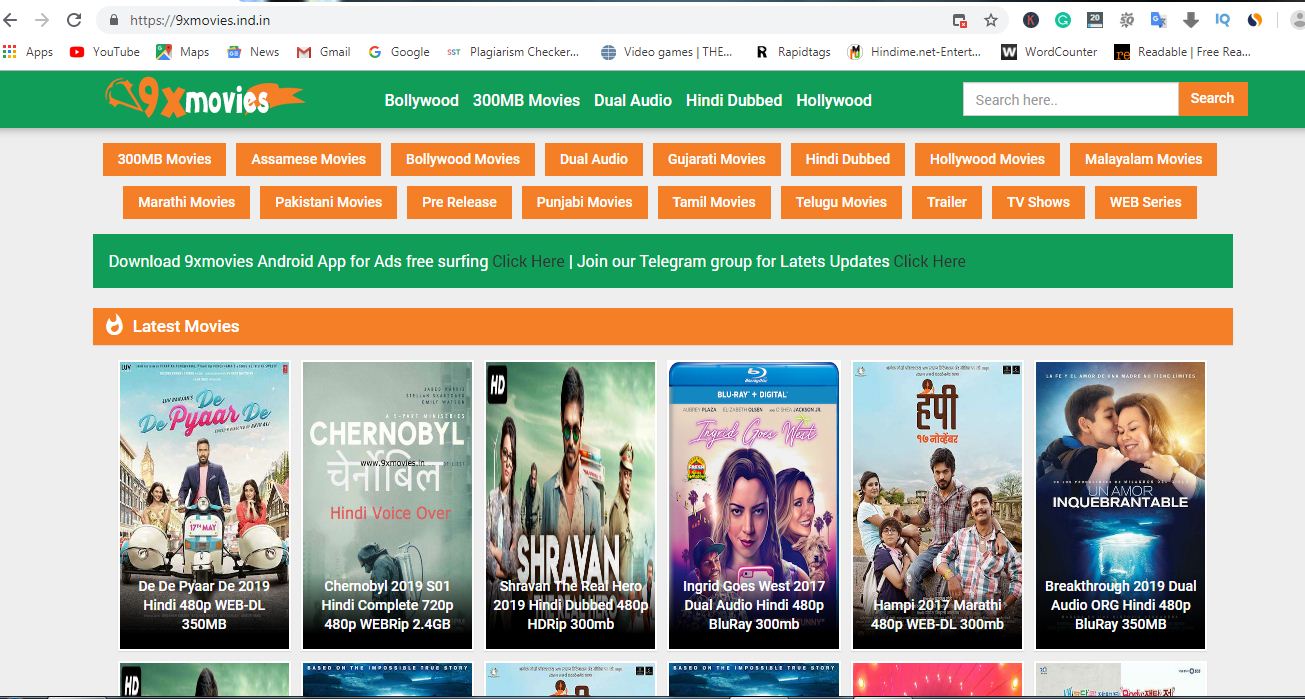Select the orange Hindi Dubbed category button

pyautogui.click(x=848, y=159)
